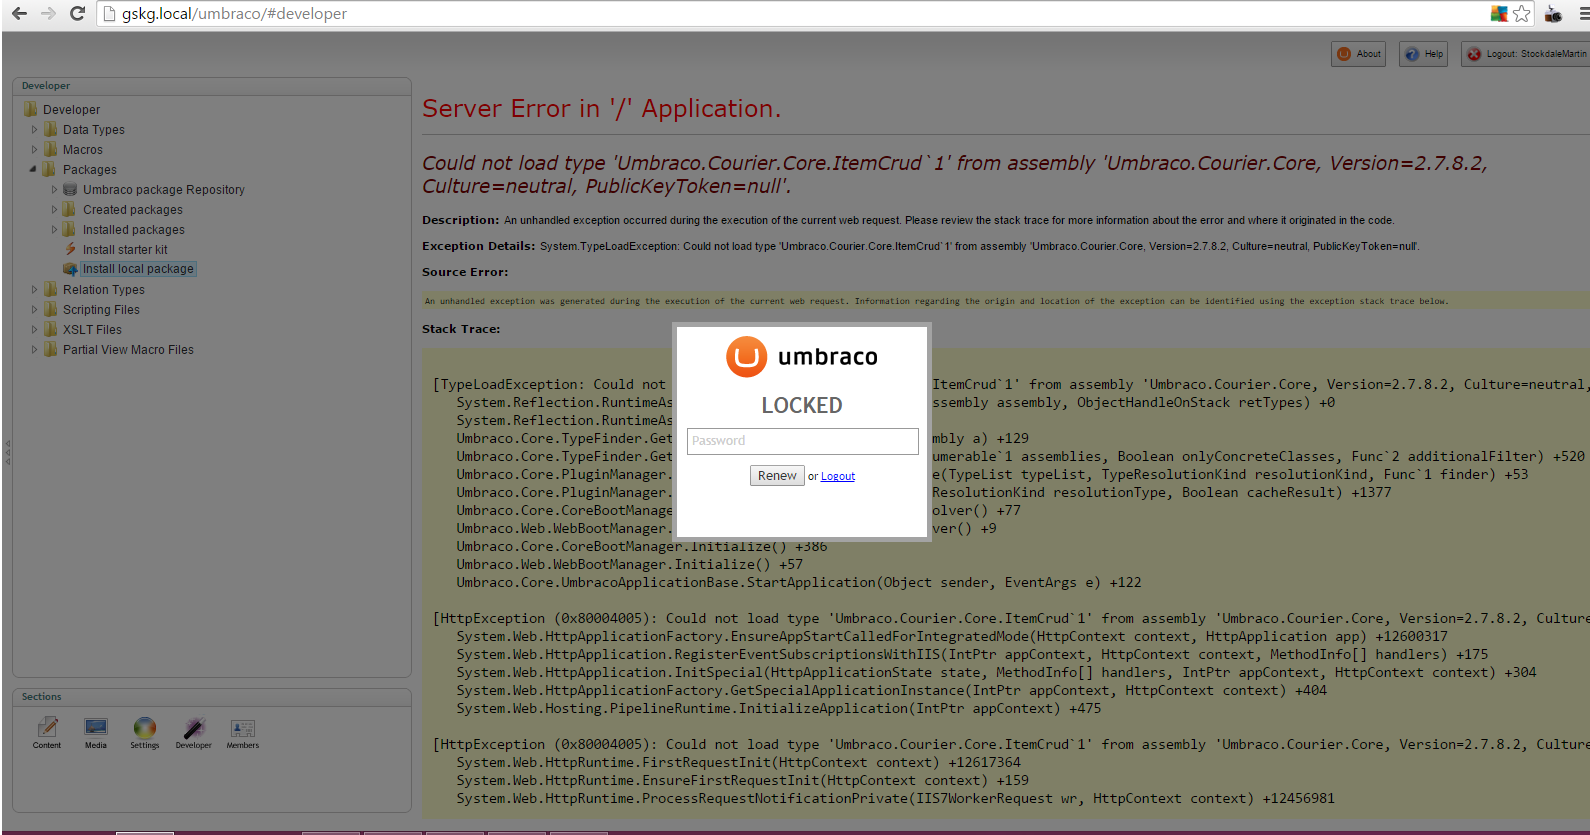Collapse the Packages tree node

point(34,170)
